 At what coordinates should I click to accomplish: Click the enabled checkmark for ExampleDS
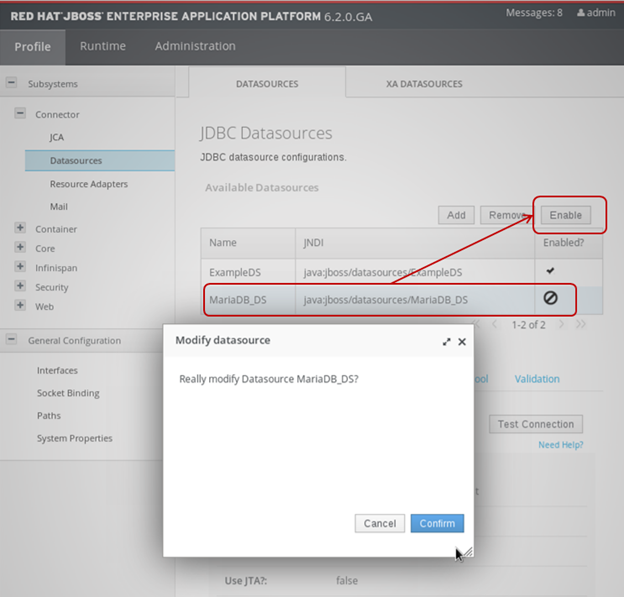pos(550,271)
